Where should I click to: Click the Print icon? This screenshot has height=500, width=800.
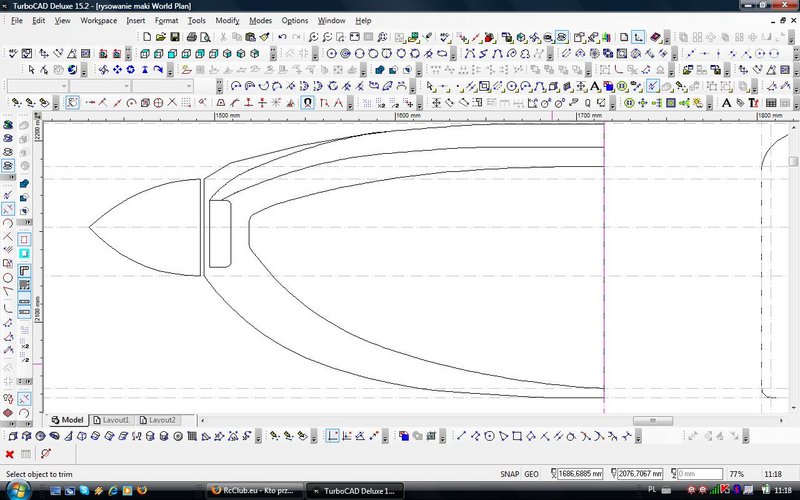point(191,37)
